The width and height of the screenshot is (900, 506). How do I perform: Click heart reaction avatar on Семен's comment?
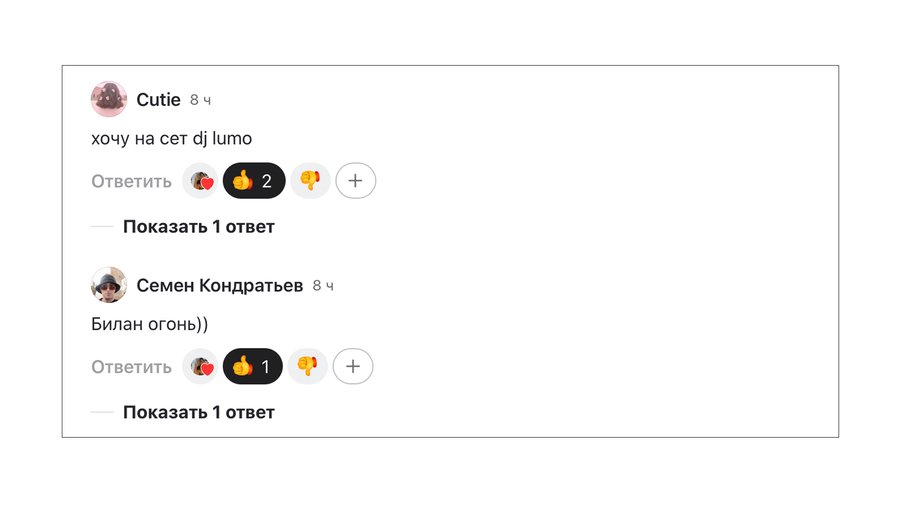click(201, 367)
